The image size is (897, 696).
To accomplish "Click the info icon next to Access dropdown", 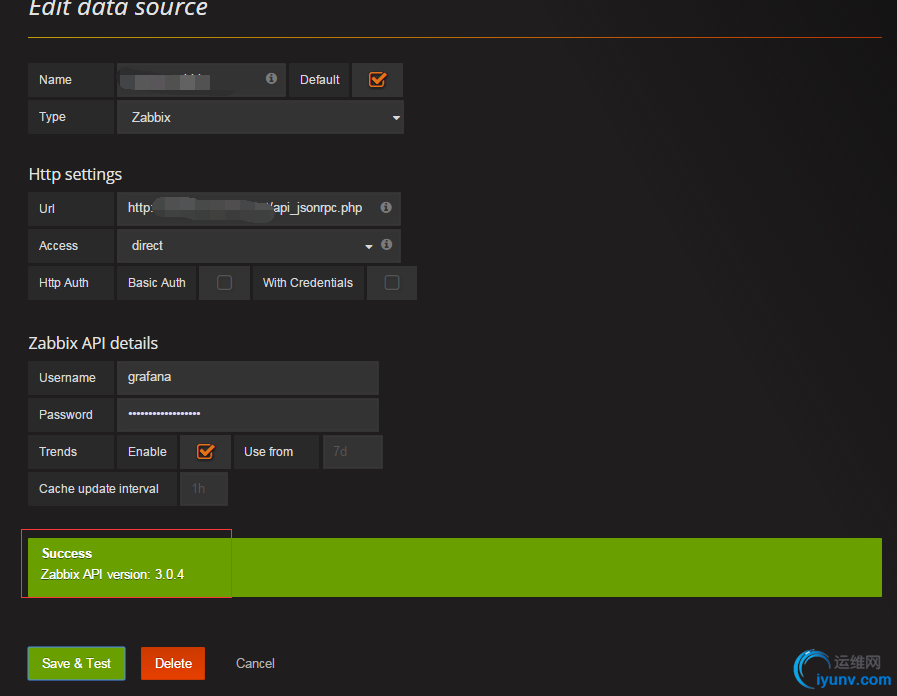I will tap(387, 244).
